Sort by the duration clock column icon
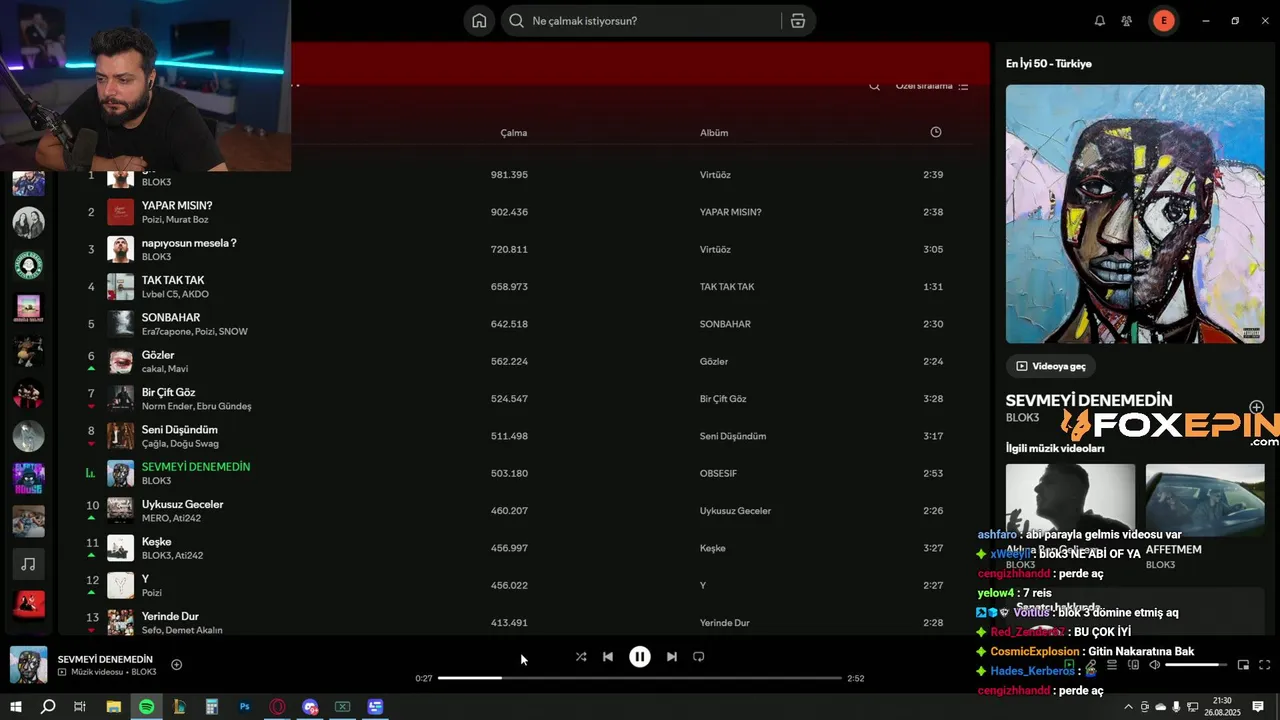Viewport: 1280px width, 720px height. click(x=936, y=132)
